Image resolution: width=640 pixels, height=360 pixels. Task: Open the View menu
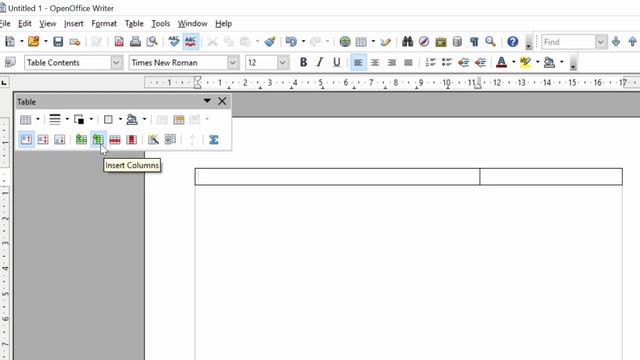click(48, 24)
